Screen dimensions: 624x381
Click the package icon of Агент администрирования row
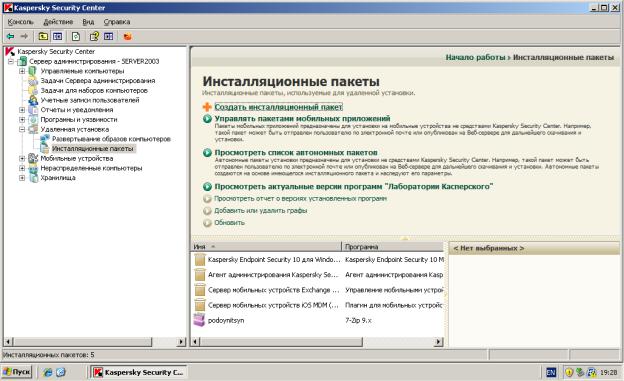200,275
